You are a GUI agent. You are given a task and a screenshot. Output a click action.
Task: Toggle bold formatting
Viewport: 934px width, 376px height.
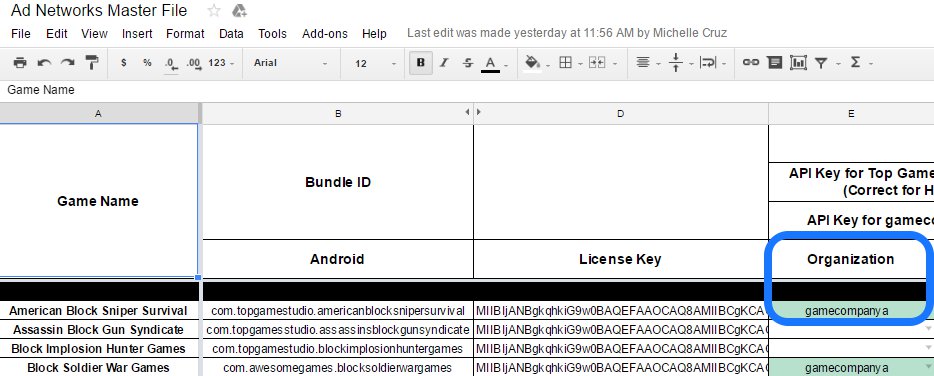pyautogui.click(x=421, y=63)
